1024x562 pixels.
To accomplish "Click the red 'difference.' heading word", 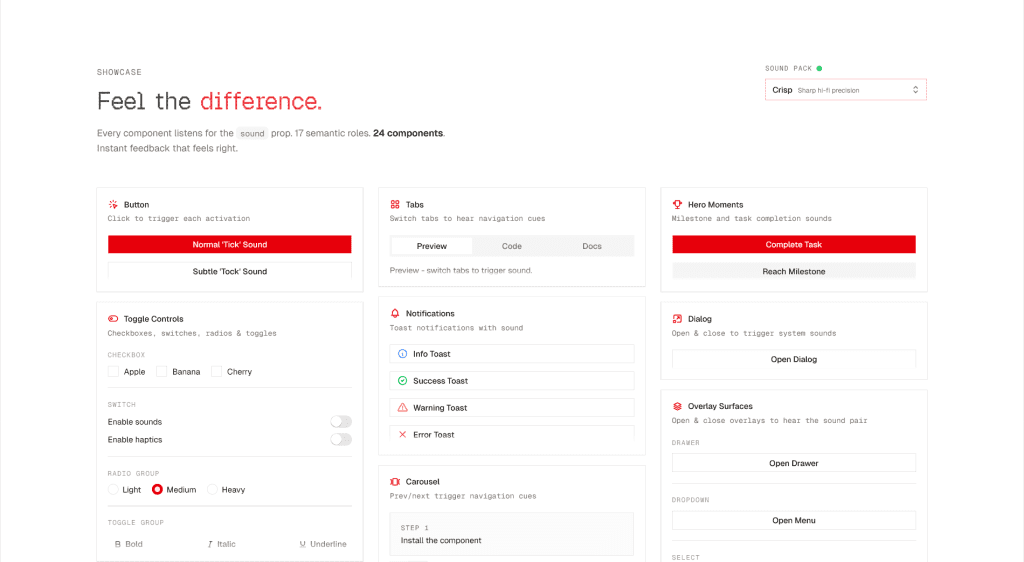I will (261, 101).
